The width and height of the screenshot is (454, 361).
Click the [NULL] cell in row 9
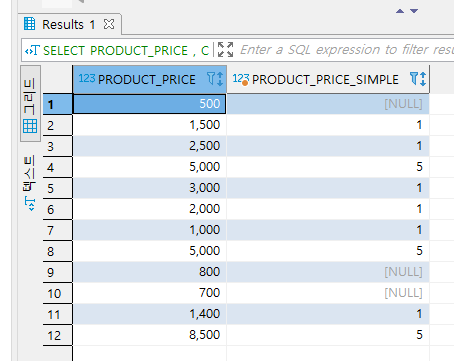328,272
